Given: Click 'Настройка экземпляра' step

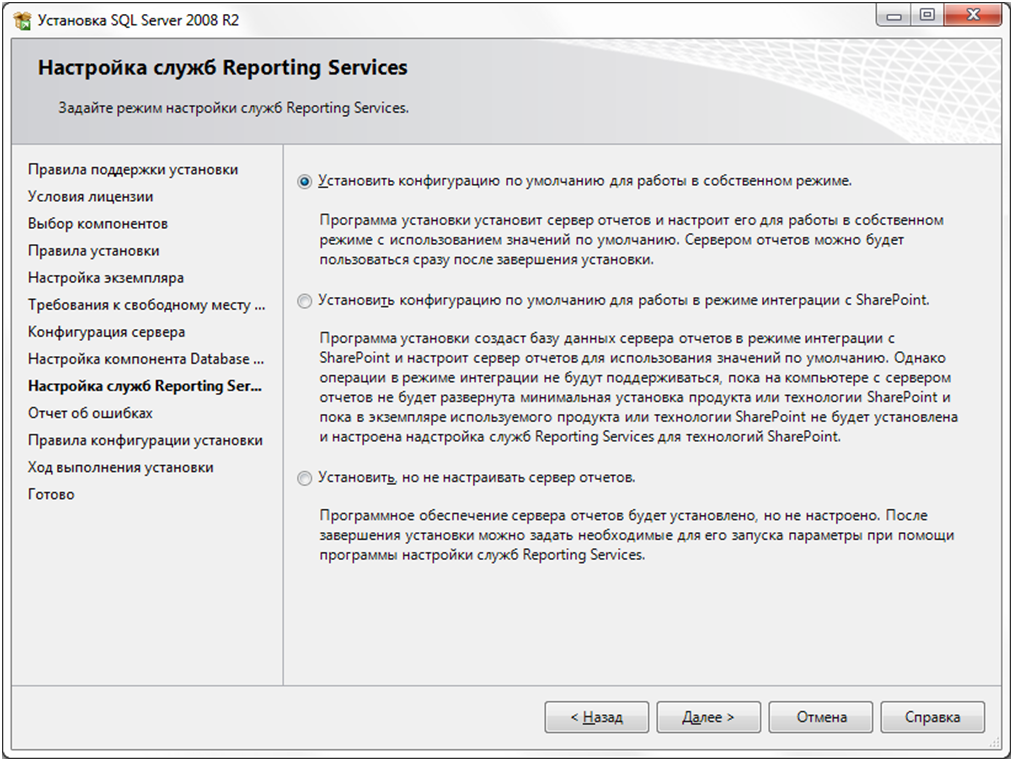Looking at the screenshot, I should (x=106, y=278).
